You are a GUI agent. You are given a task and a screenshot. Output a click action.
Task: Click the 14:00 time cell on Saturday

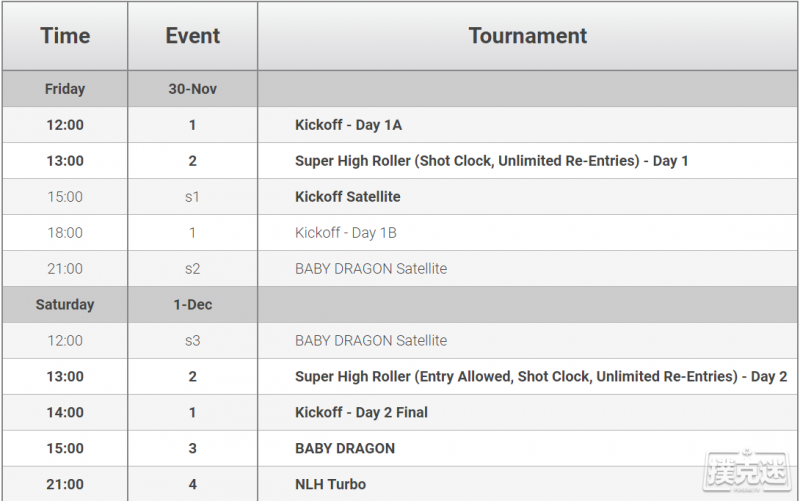click(x=65, y=412)
